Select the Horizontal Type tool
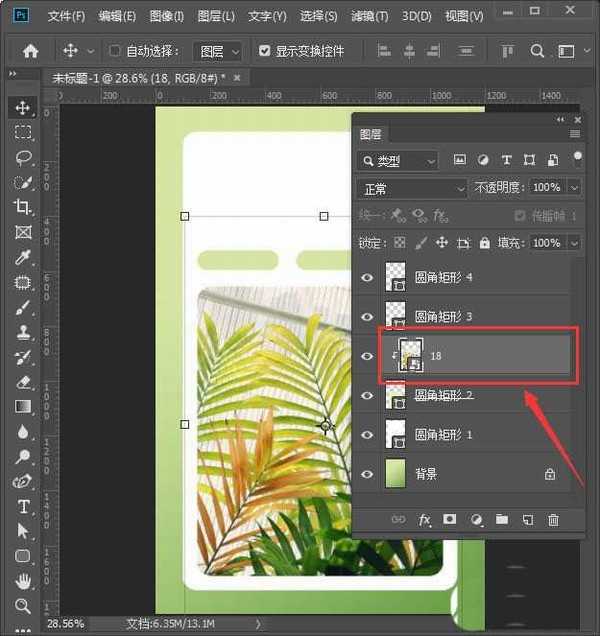This screenshot has height=636, width=600. pyautogui.click(x=22, y=507)
